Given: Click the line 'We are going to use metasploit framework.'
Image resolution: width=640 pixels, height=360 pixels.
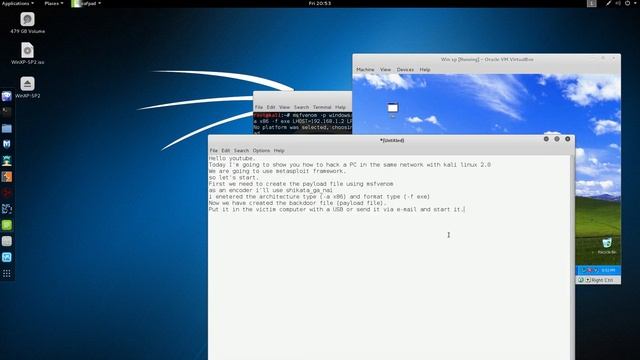Looking at the screenshot, I should [x=277, y=171].
